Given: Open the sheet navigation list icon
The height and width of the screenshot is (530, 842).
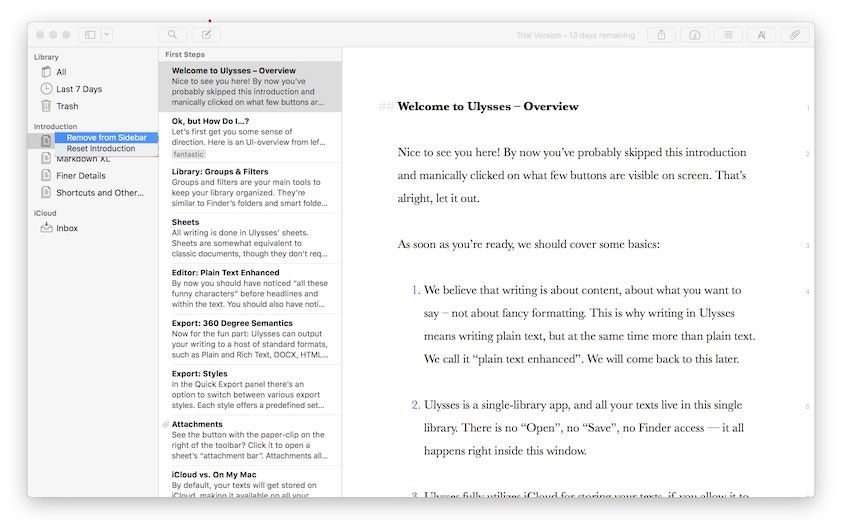Looking at the screenshot, I should tap(728, 35).
